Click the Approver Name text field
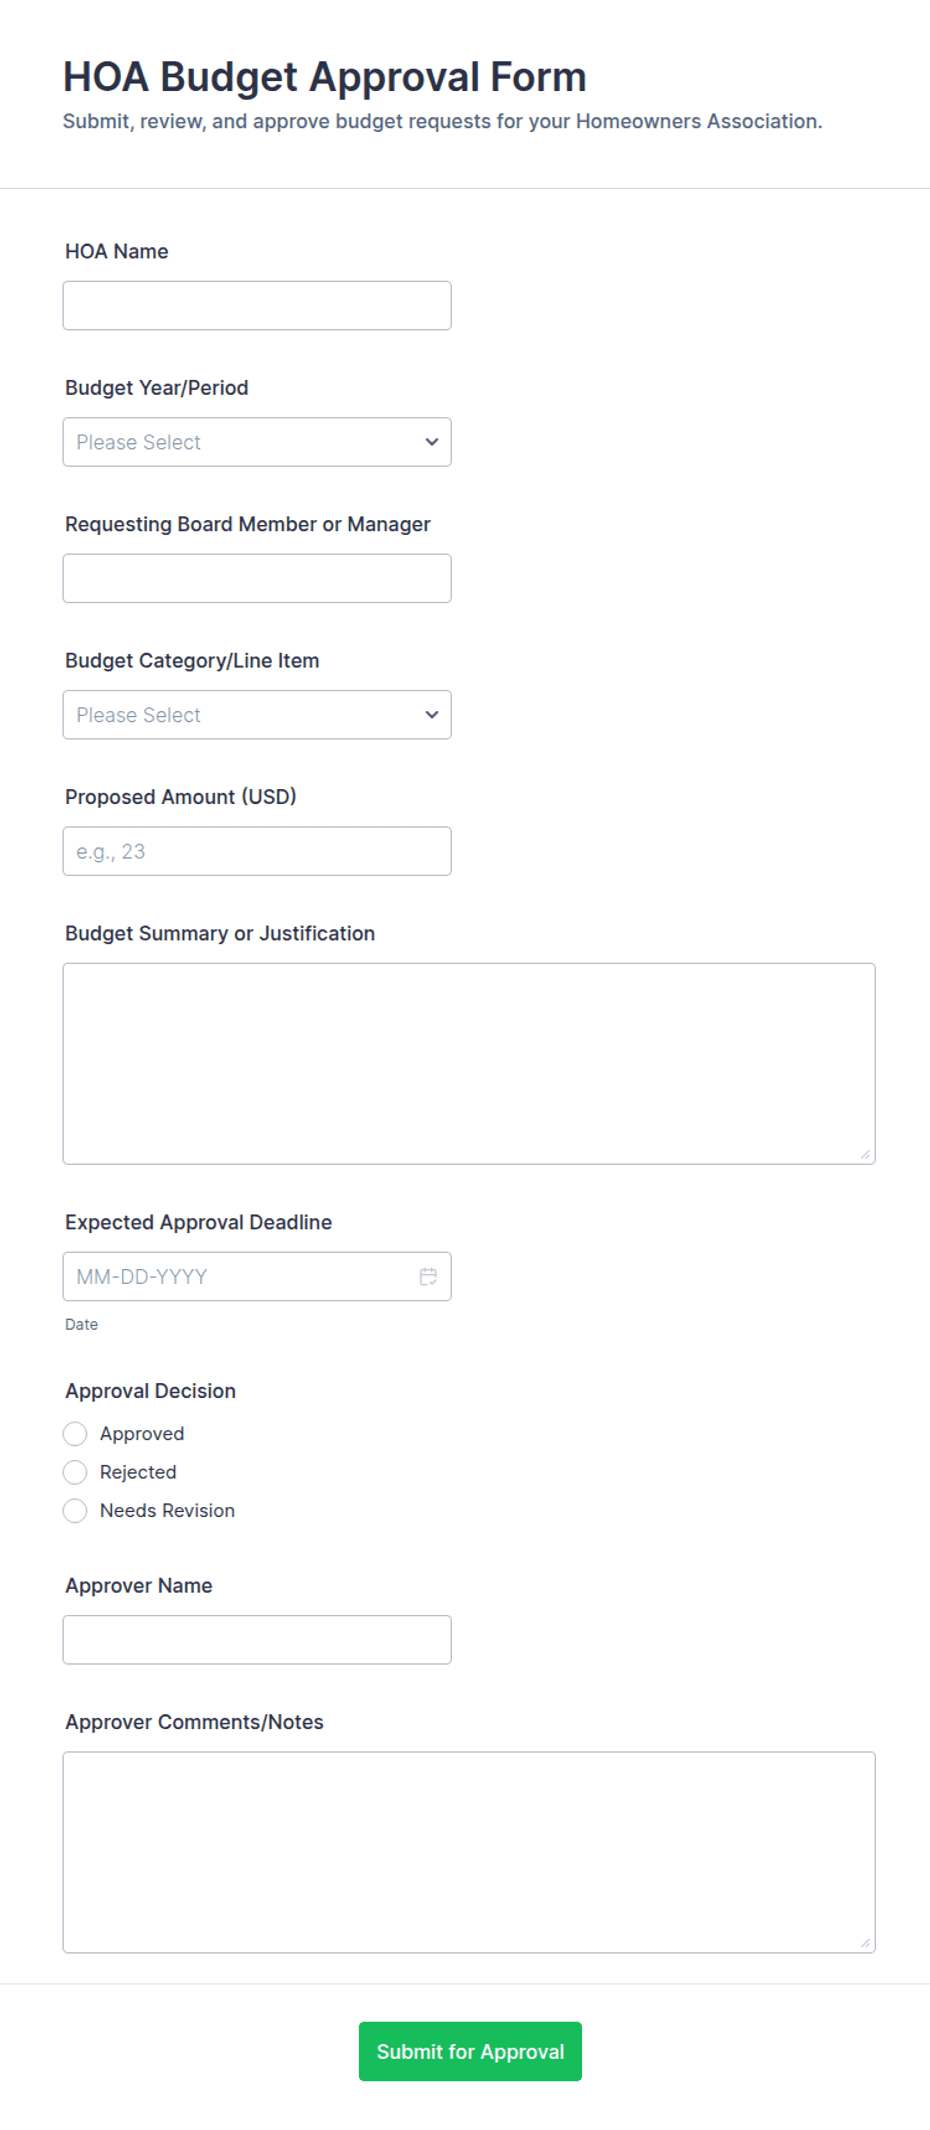Viewport: 930px width, 2130px height. click(x=257, y=1640)
